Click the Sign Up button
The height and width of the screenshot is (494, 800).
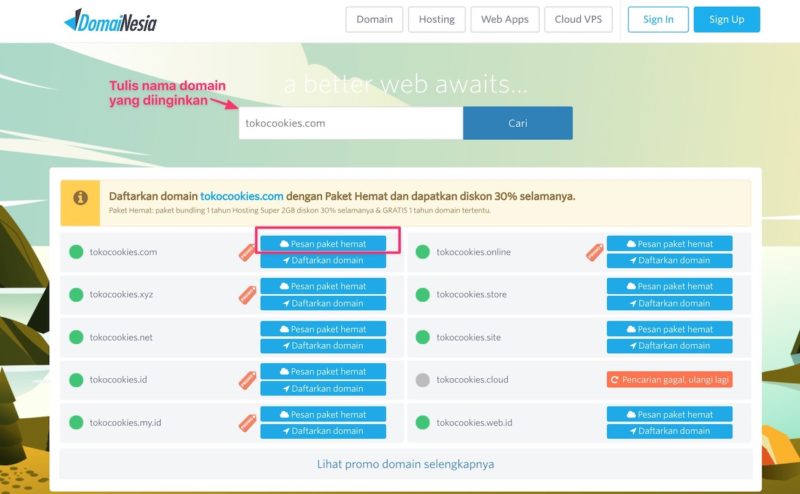(727, 19)
